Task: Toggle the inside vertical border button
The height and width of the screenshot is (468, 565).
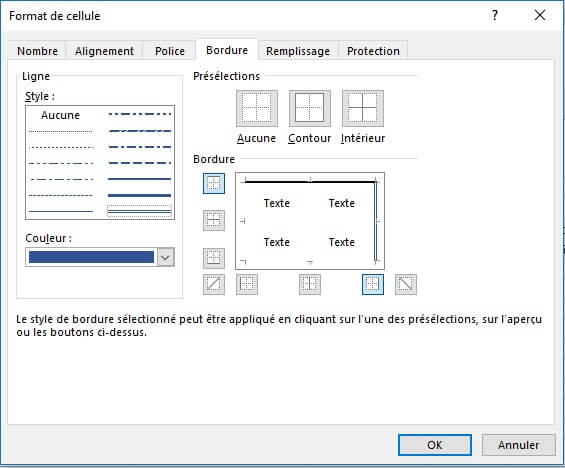Action: pyautogui.click(x=310, y=284)
